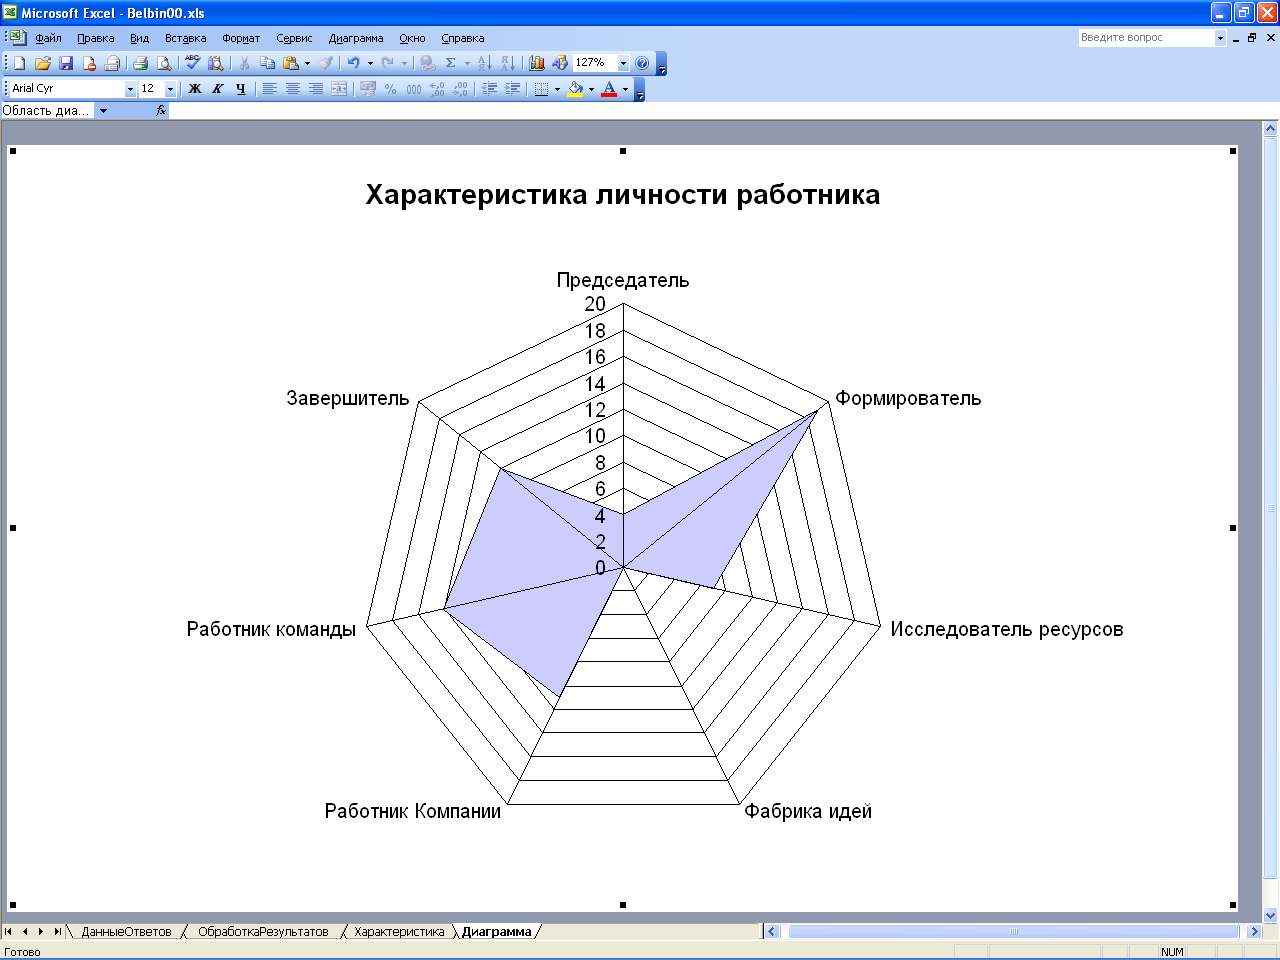Screen dimensions: 1280x960
Task: Click the Permission icon in toolbar
Action: point(89,63)
